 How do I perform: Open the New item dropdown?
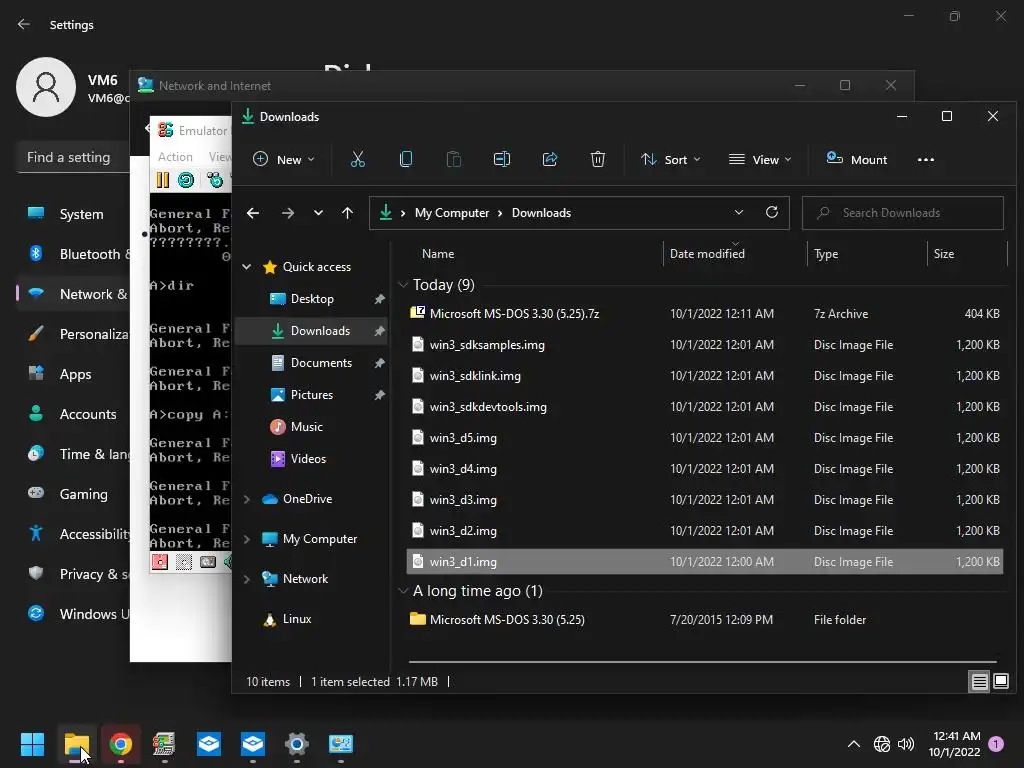point(284,159)
